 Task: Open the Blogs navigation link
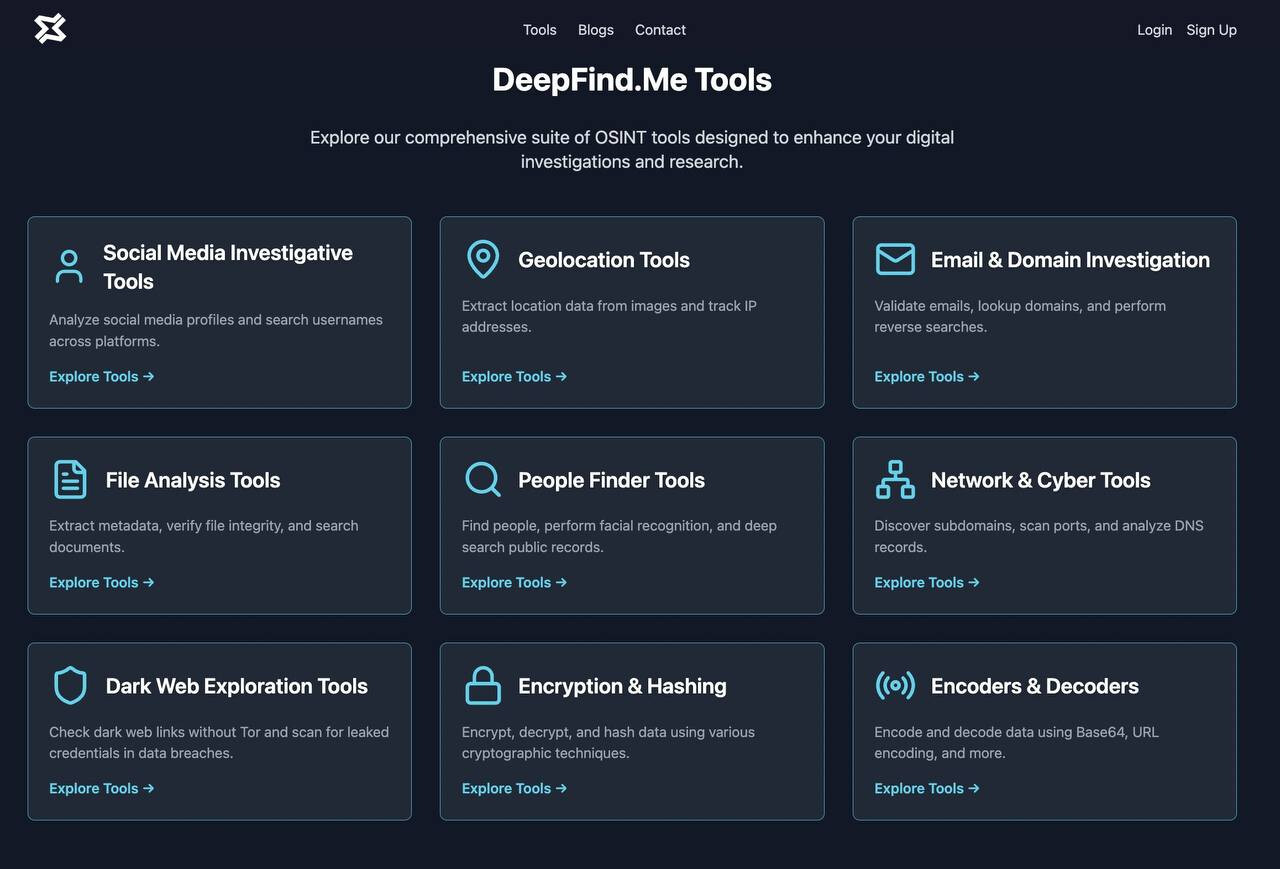(x=596, y=30)
